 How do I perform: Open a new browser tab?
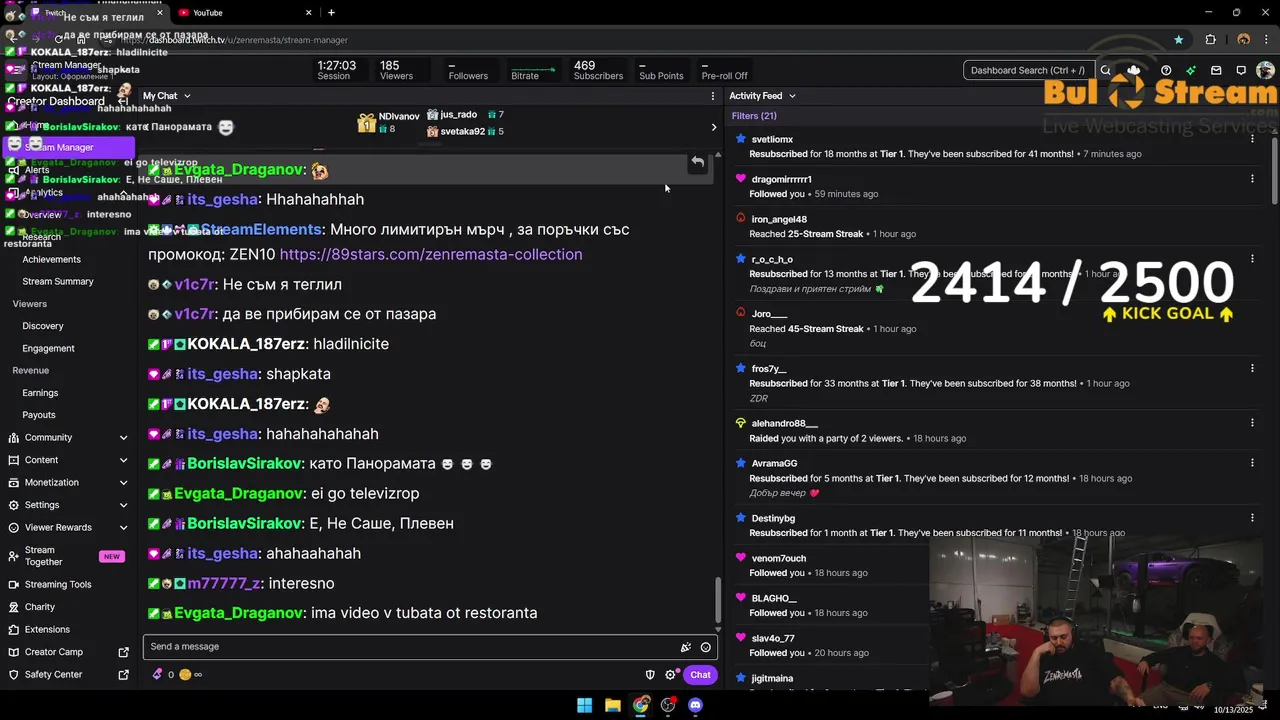pyautogui.click(x=331, y=13)
